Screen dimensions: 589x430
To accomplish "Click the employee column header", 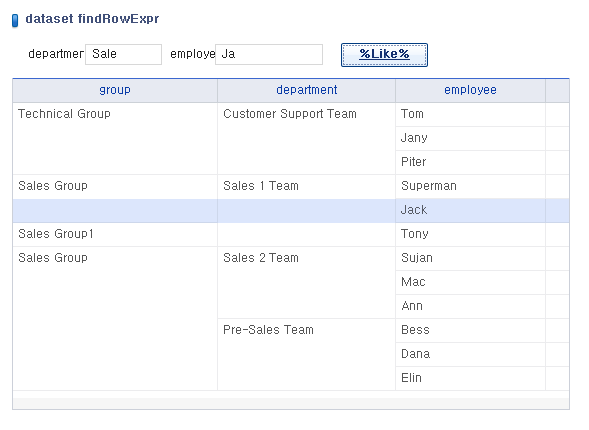I will [470, 90].
